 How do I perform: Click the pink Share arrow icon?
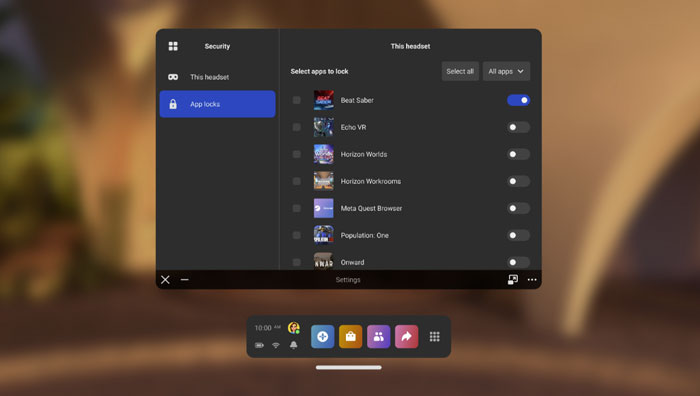pos(407,337)
